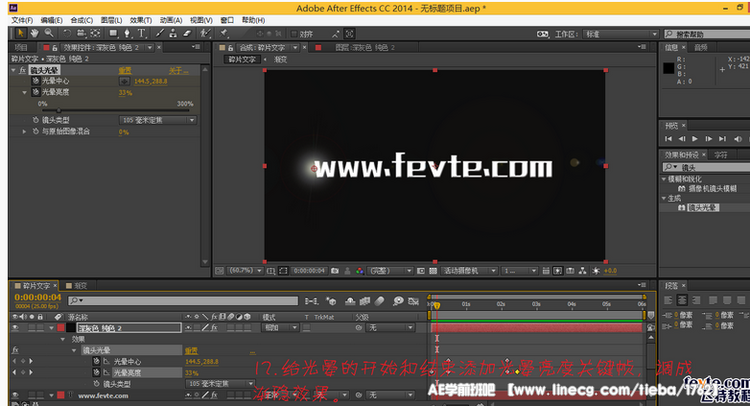
Task: Toggle stopwatch for 镜头类型 in effect controls
Action: (35, 120)
